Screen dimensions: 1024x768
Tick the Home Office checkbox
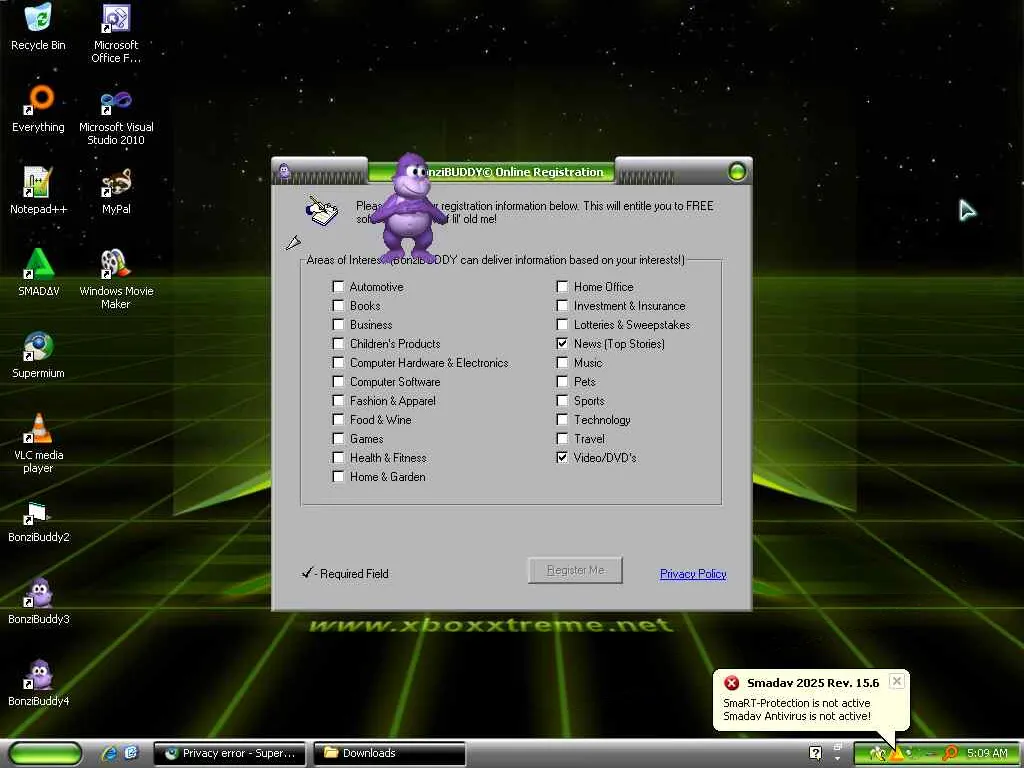tap(562, 286)
